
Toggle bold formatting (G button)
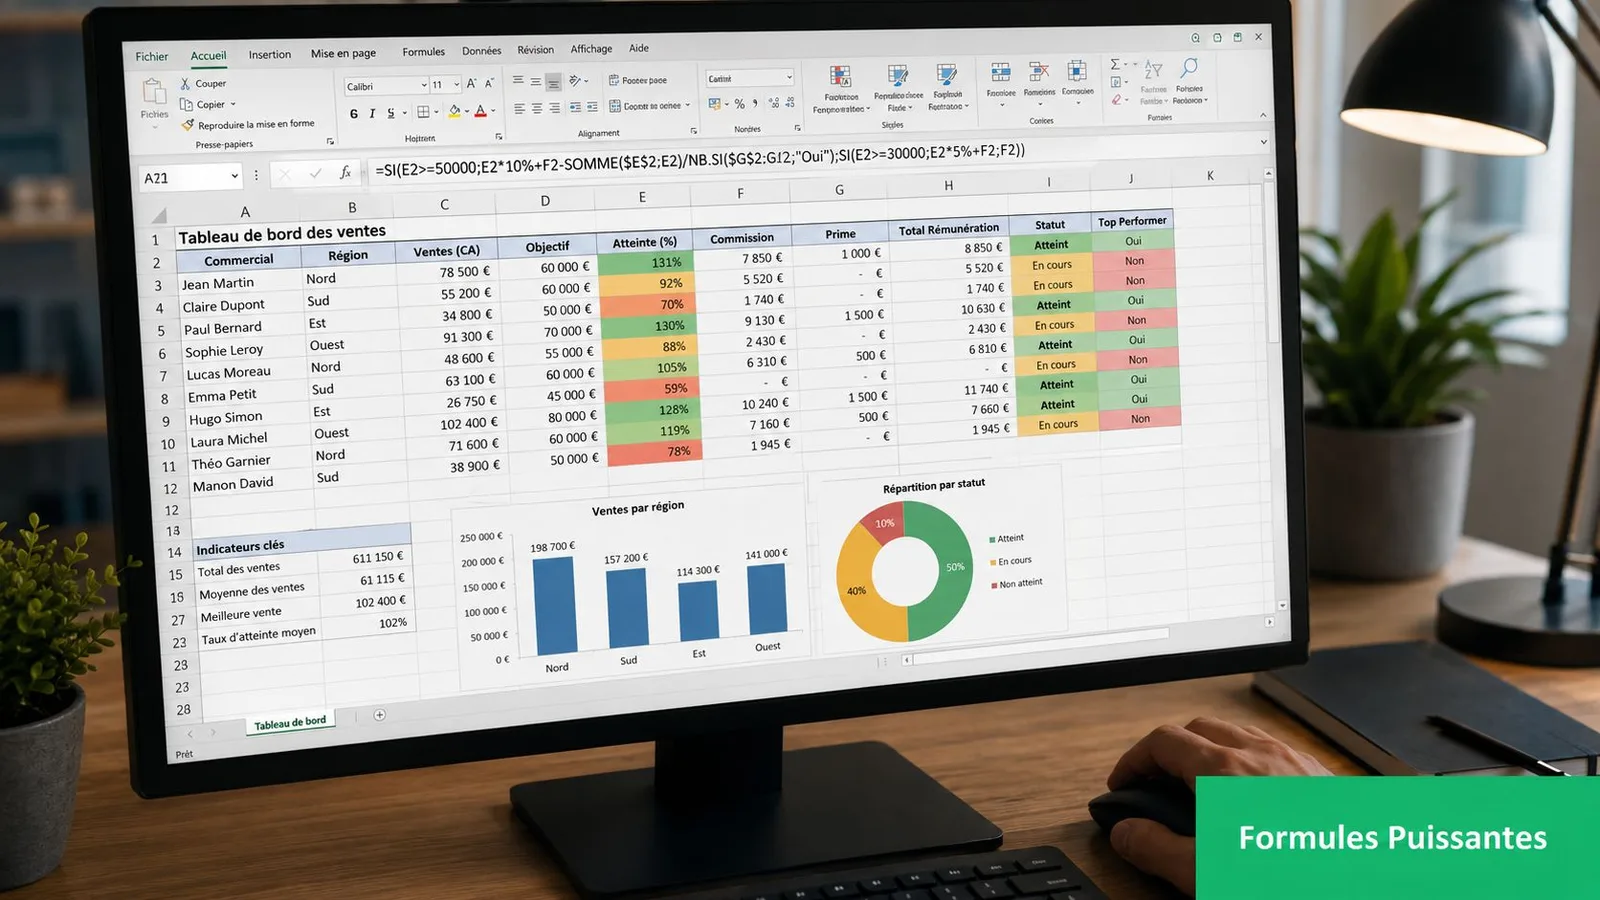tap(354, 114)
